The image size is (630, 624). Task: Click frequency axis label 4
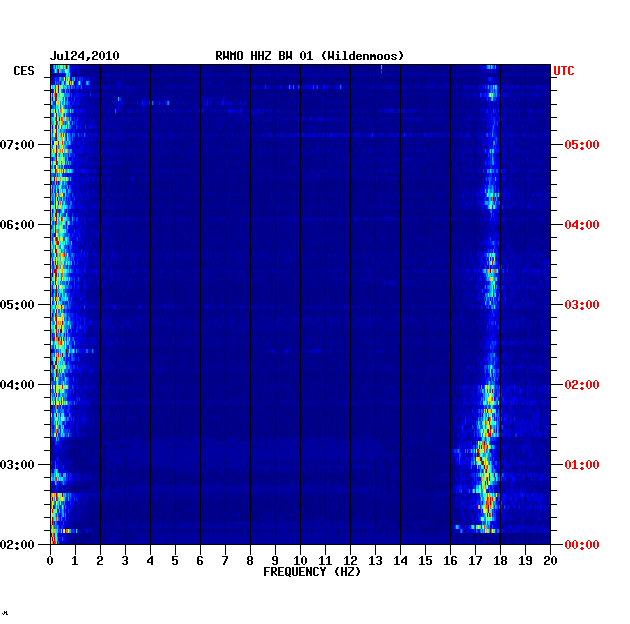[150, 561]
